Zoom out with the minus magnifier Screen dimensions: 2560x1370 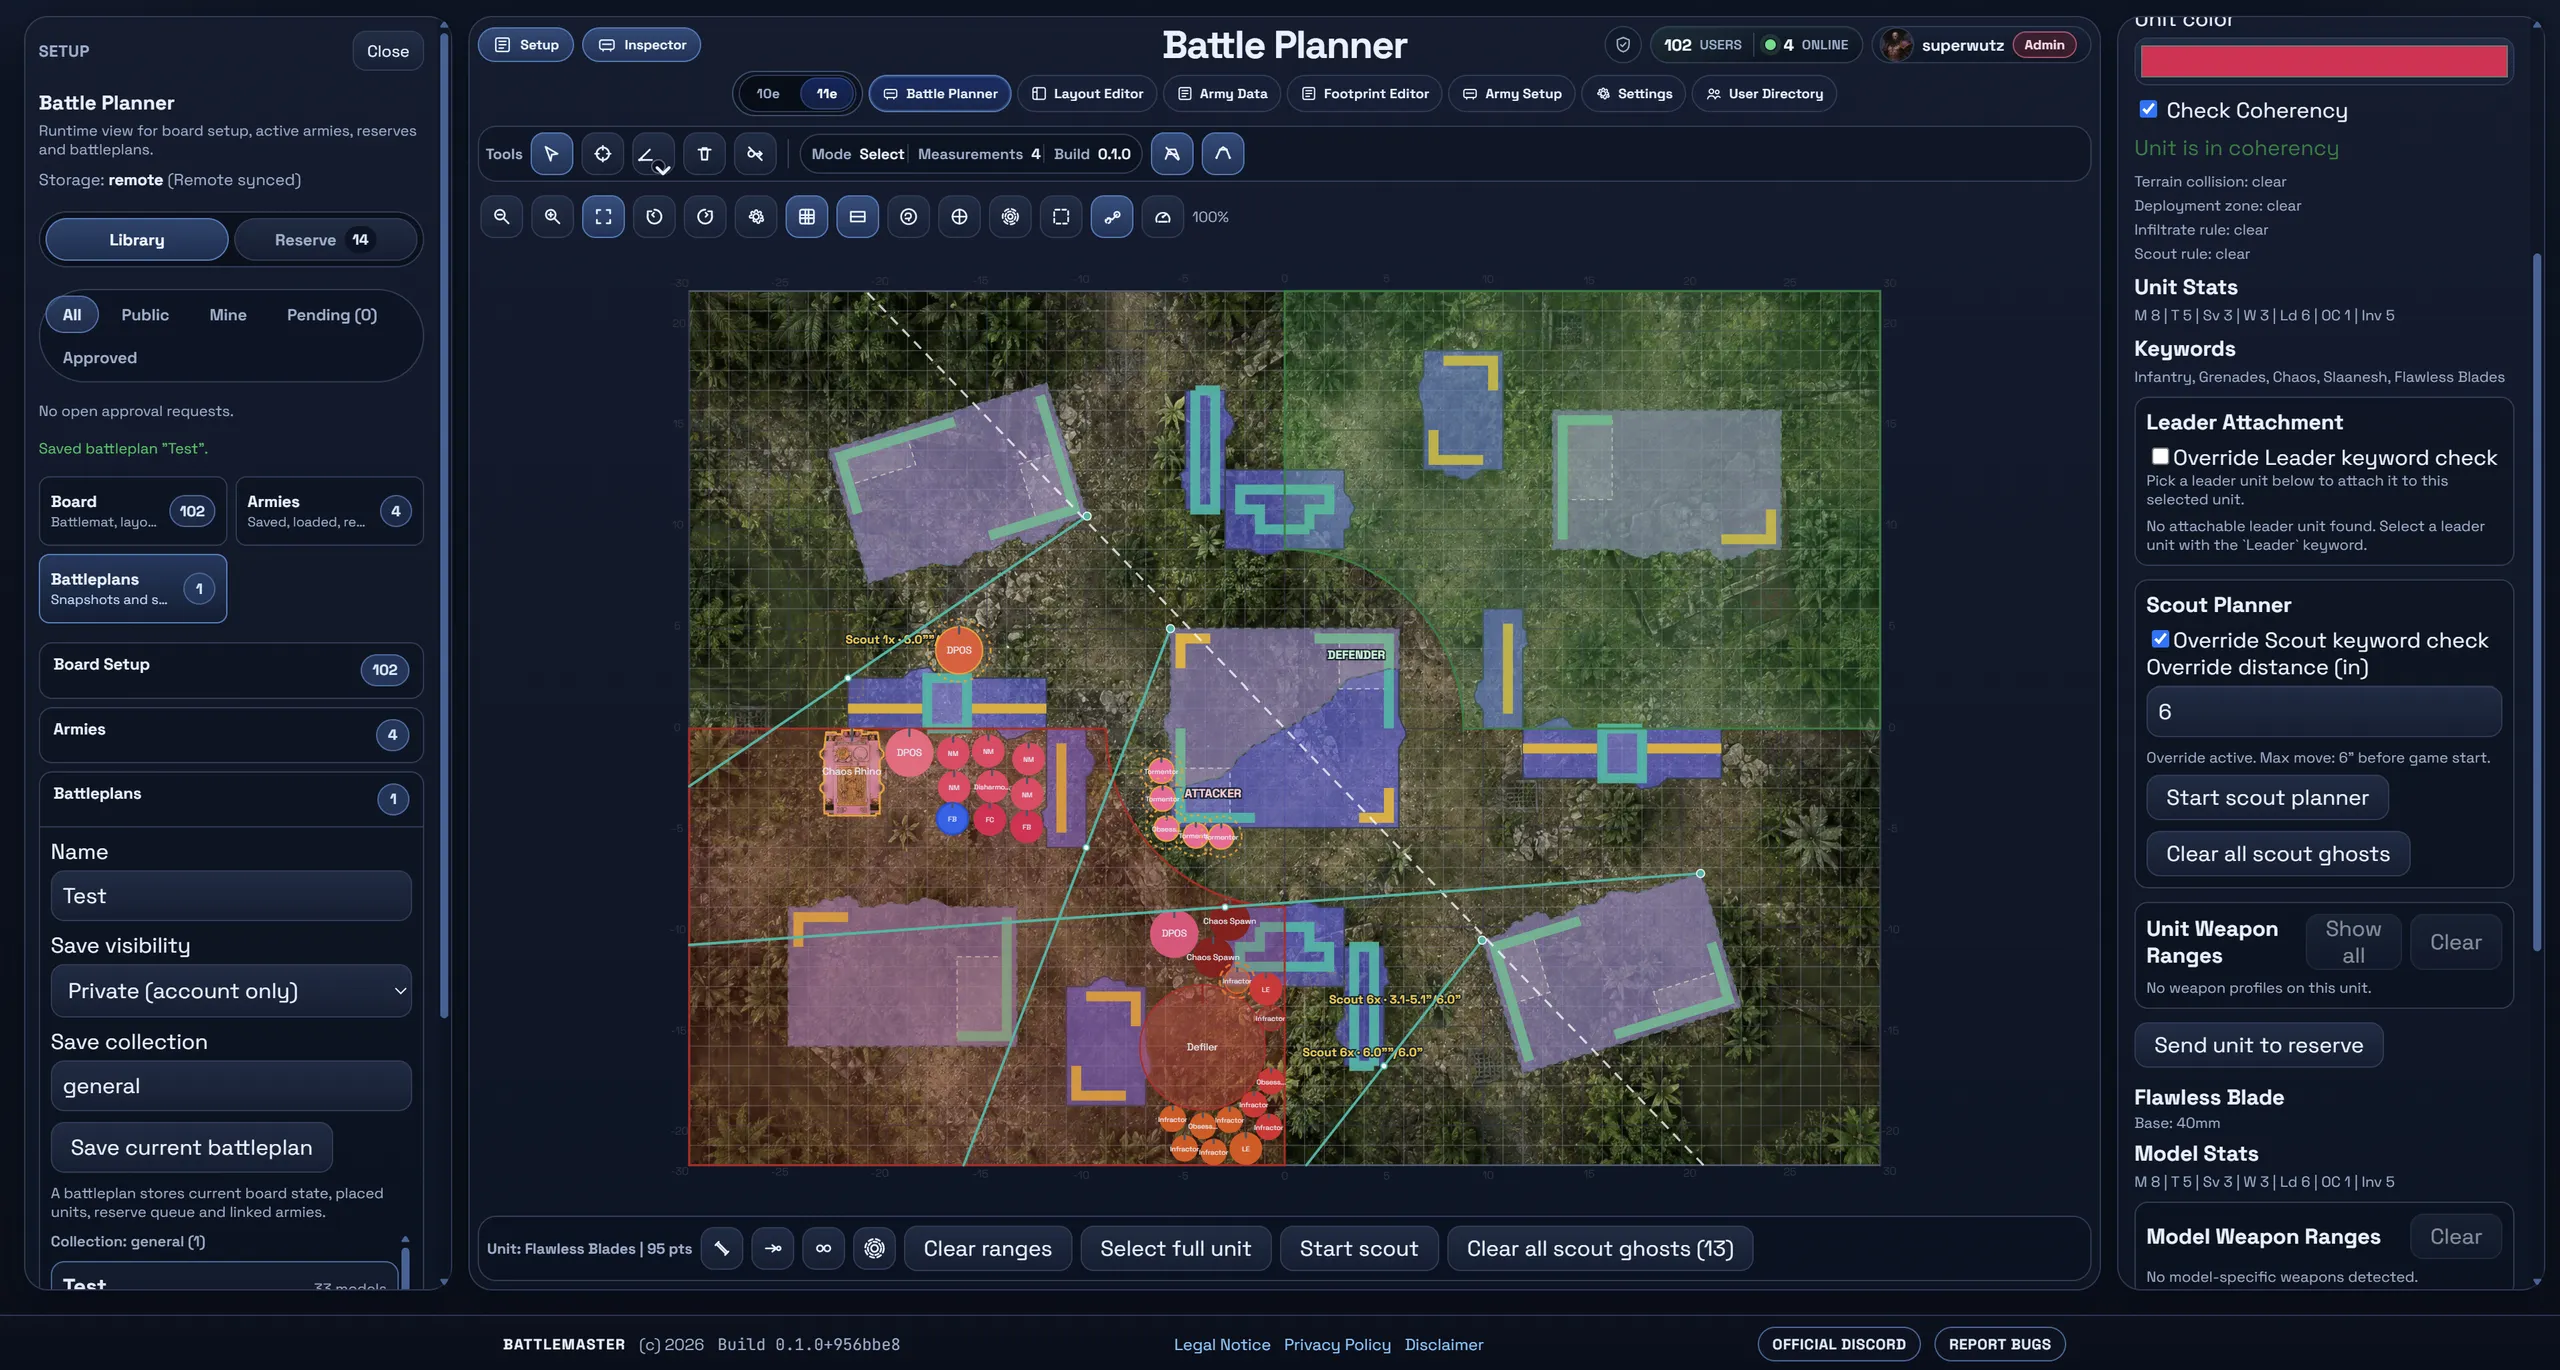(501, 217)
